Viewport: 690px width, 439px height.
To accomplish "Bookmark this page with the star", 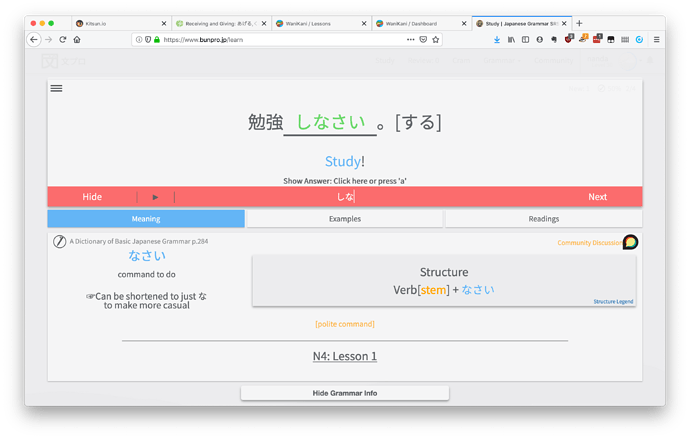I will (436, 40).
